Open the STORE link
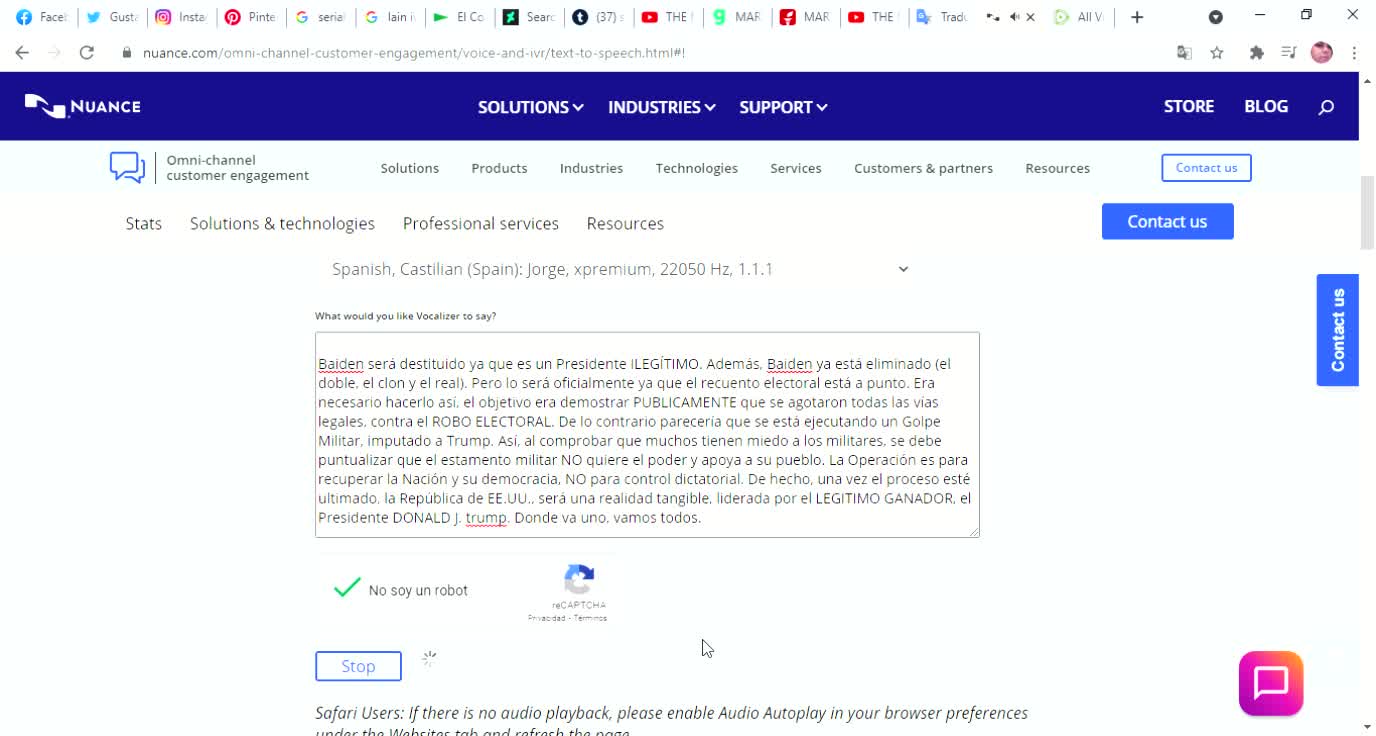The image size is (1376, 736). (1189, 106)
